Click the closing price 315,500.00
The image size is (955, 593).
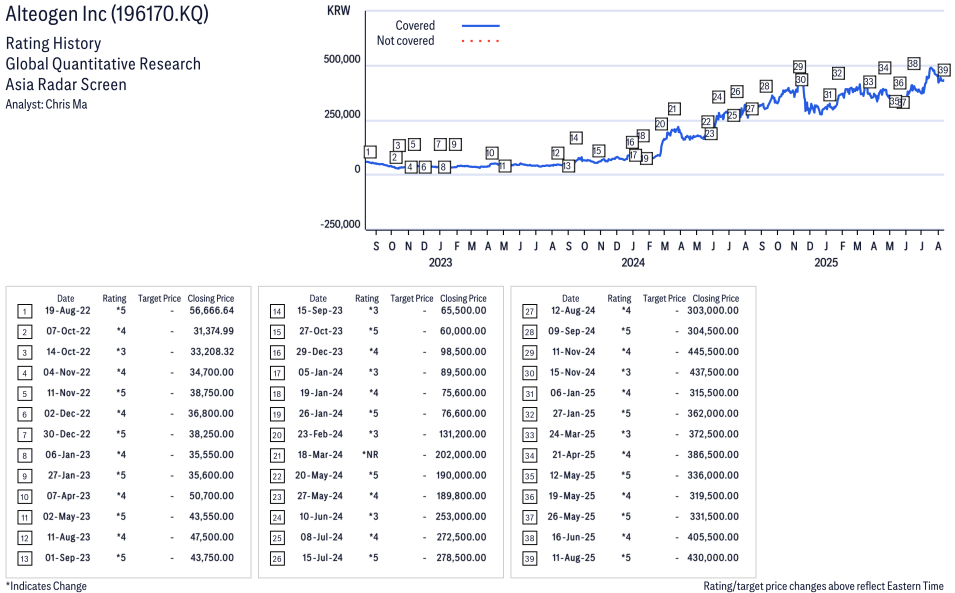tap(714, 393)
